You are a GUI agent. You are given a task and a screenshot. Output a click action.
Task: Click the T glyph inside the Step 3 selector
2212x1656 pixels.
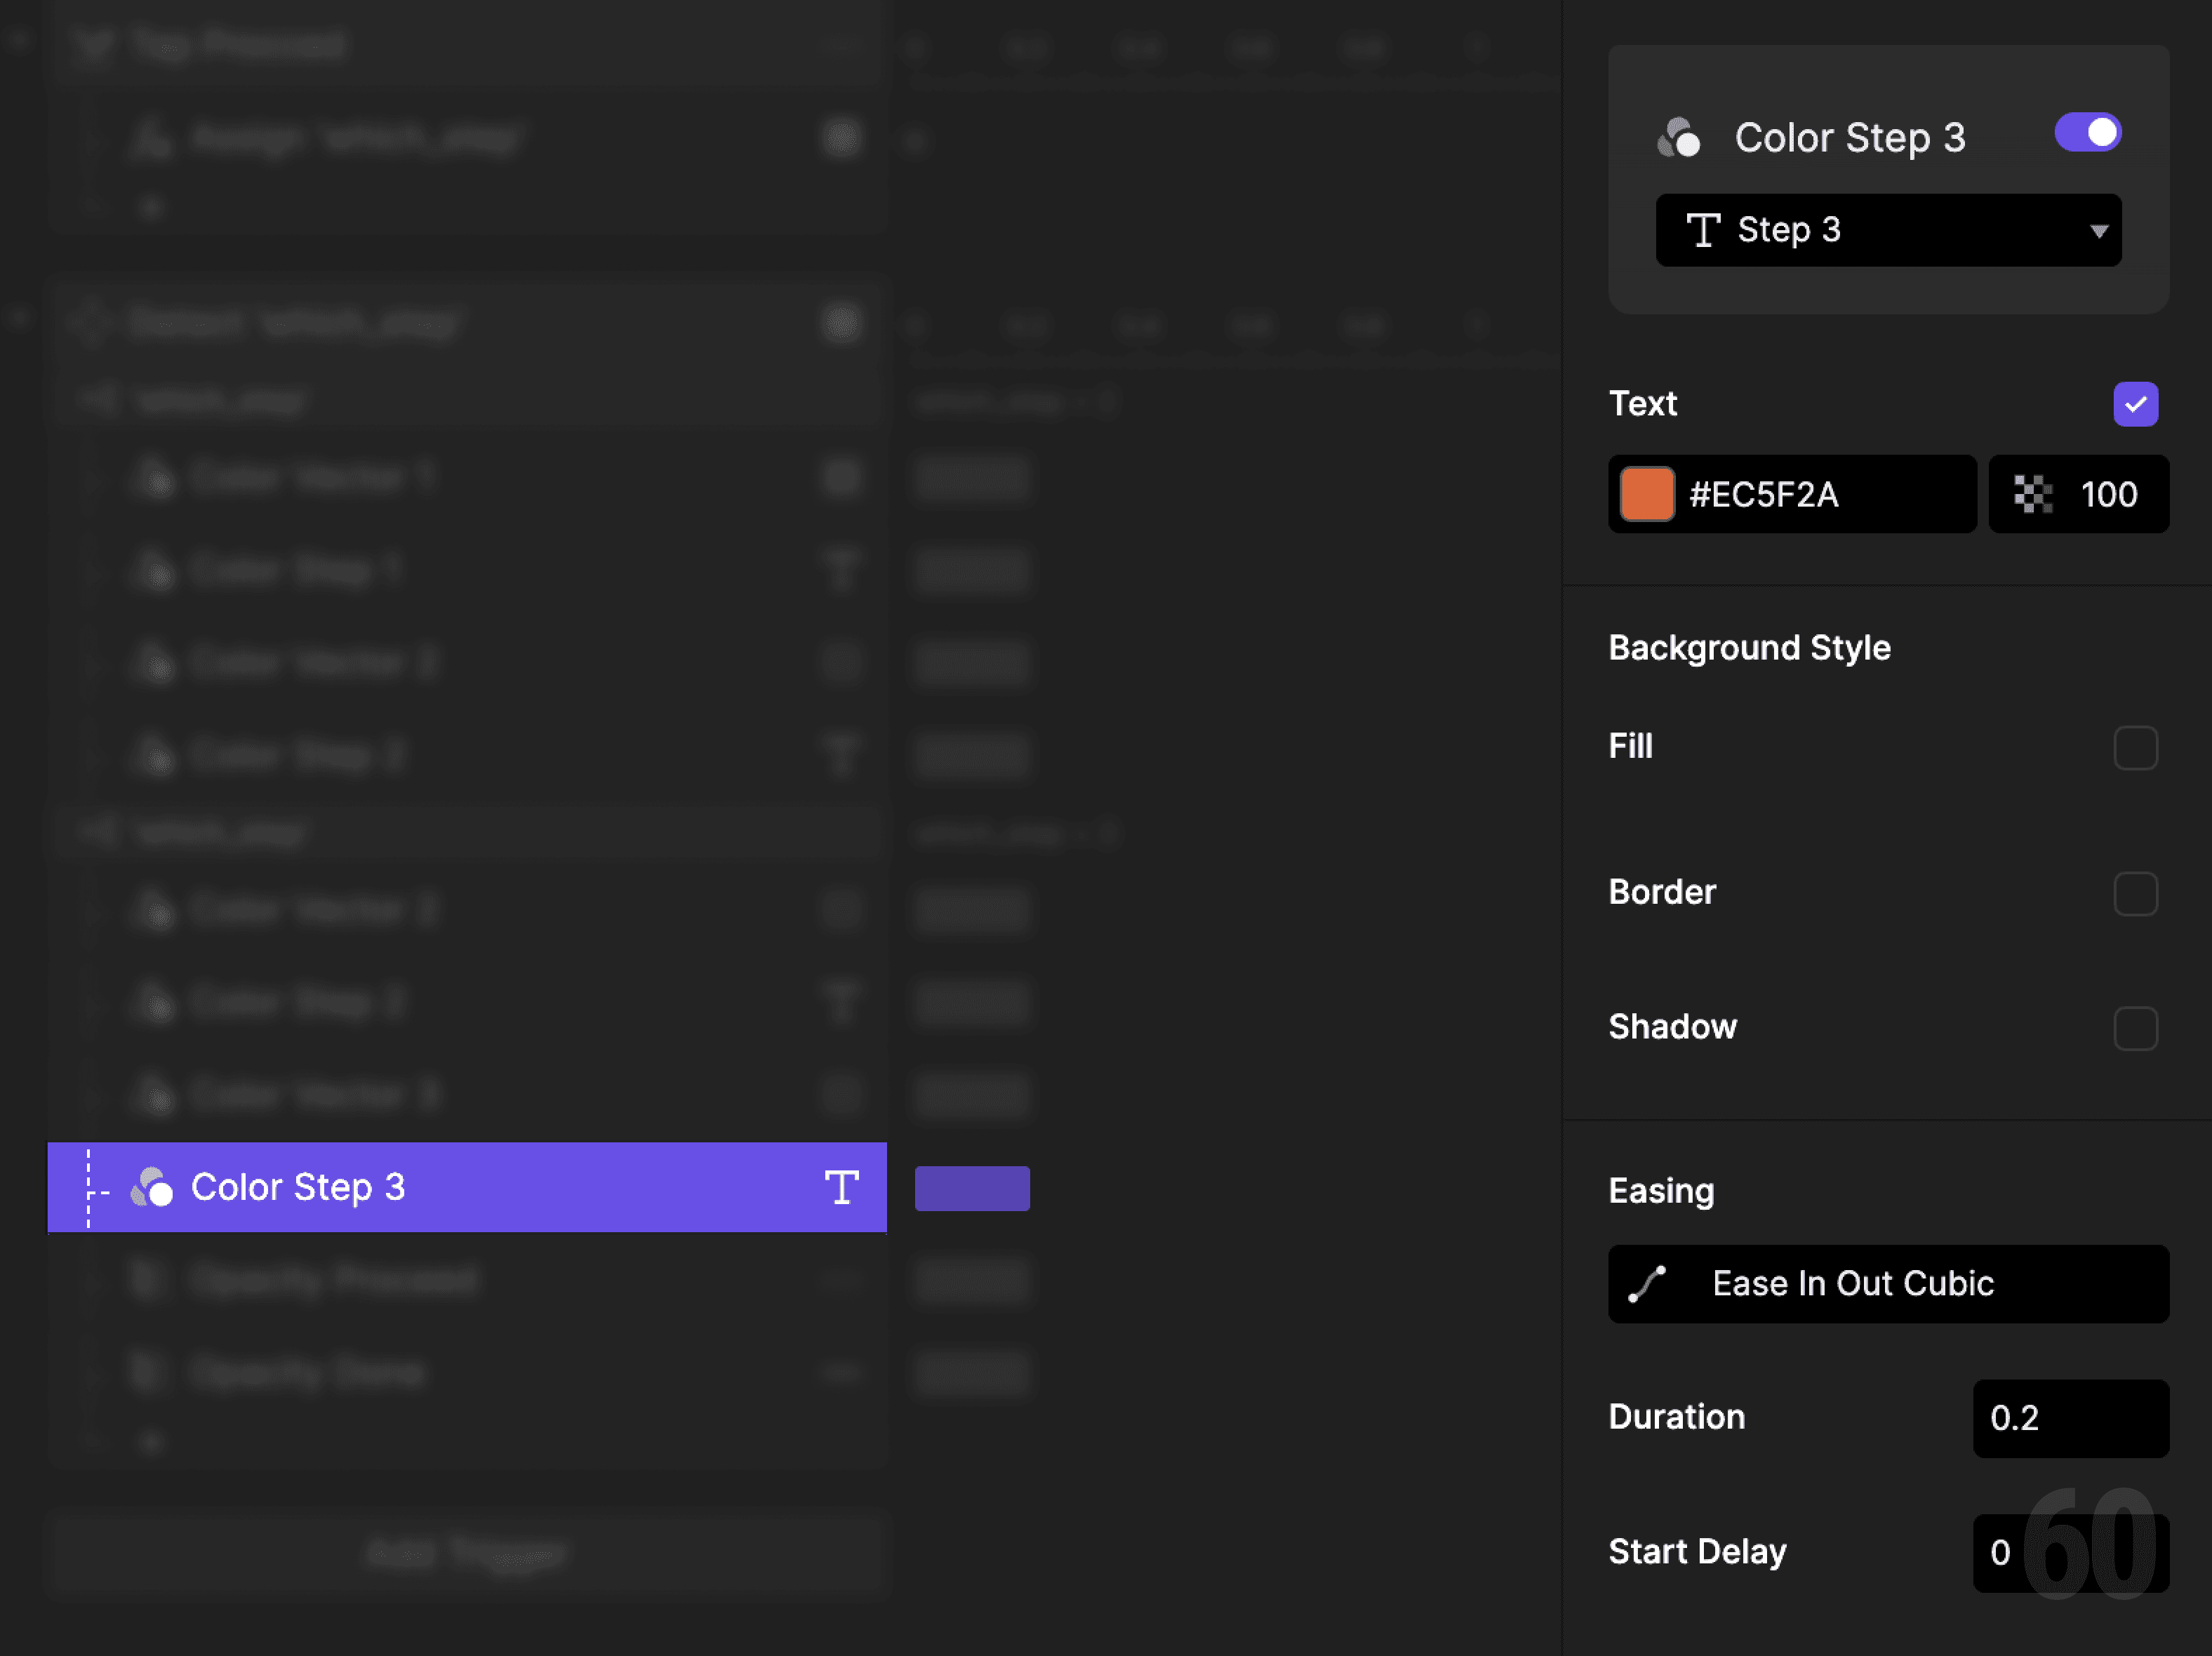tap(1705, 229)
